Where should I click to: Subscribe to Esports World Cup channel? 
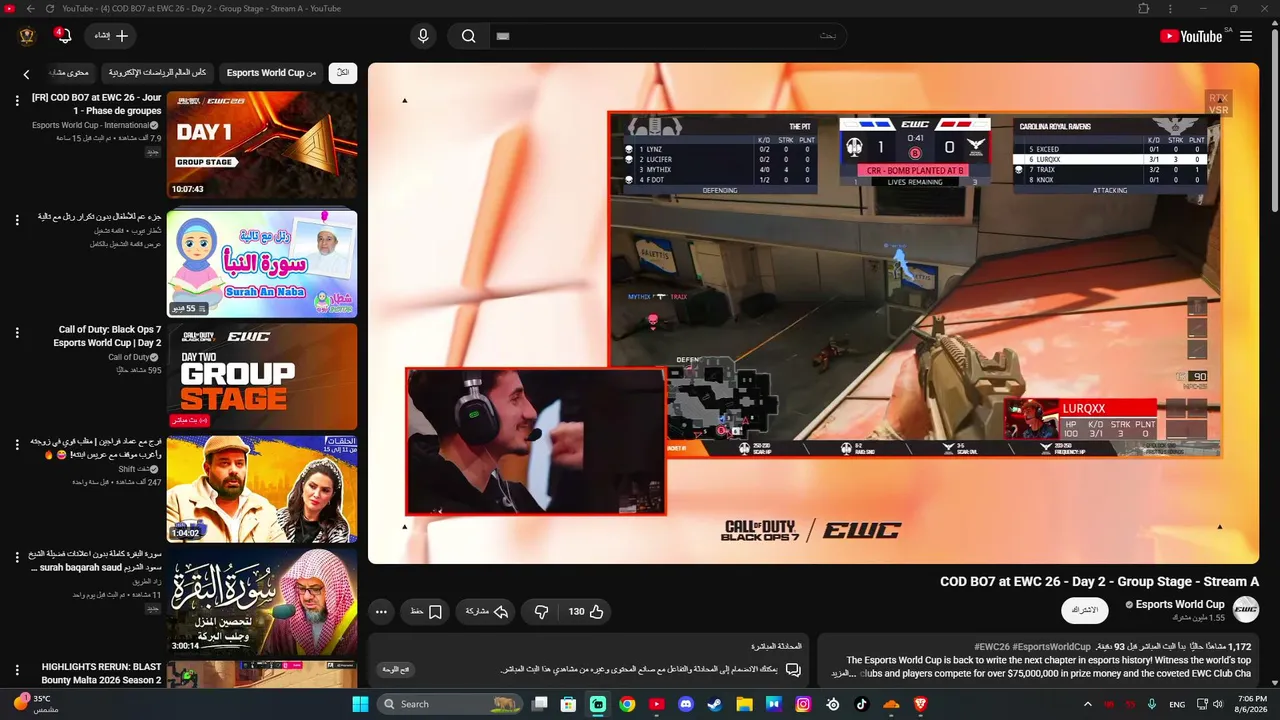click(x=1084, y=610)
